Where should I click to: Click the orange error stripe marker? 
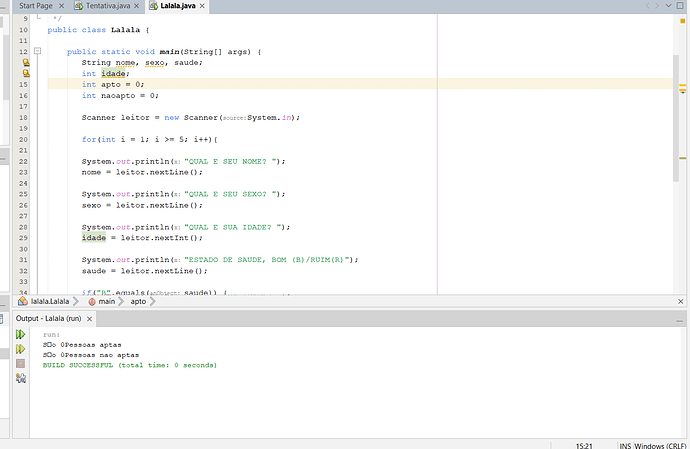[x=683, y=86]
